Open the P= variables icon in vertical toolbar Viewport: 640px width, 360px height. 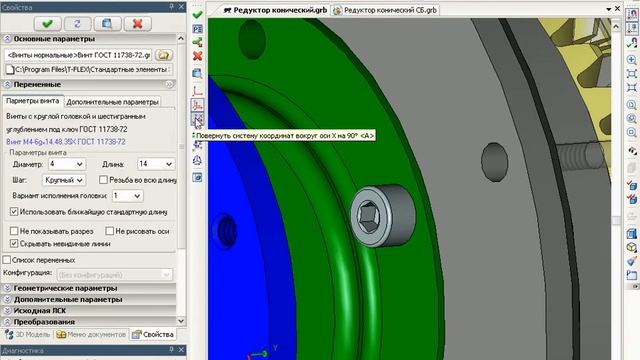click(198, 29)
